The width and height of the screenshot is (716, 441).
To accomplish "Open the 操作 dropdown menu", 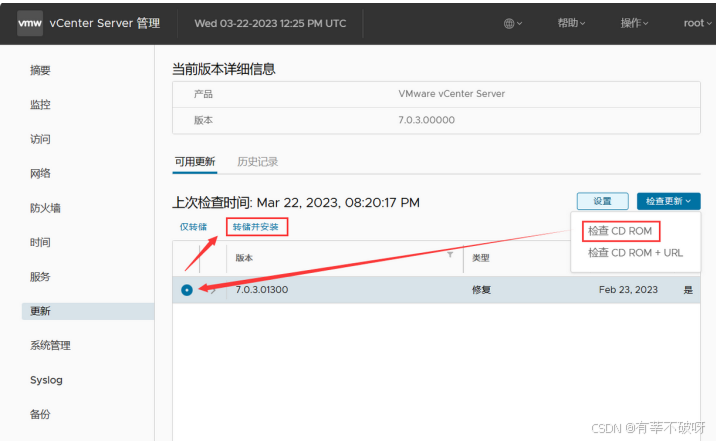I will [634, 23].
